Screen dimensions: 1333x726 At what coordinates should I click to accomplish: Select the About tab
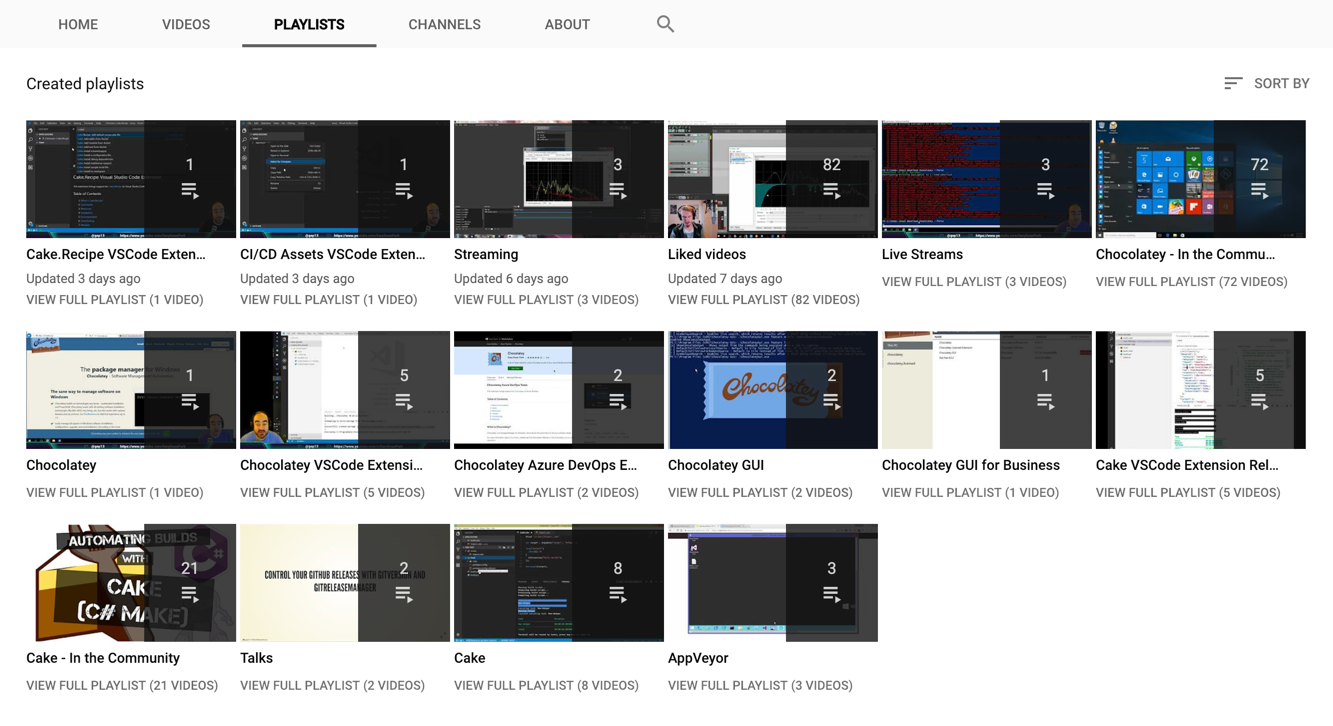(567, 24)
